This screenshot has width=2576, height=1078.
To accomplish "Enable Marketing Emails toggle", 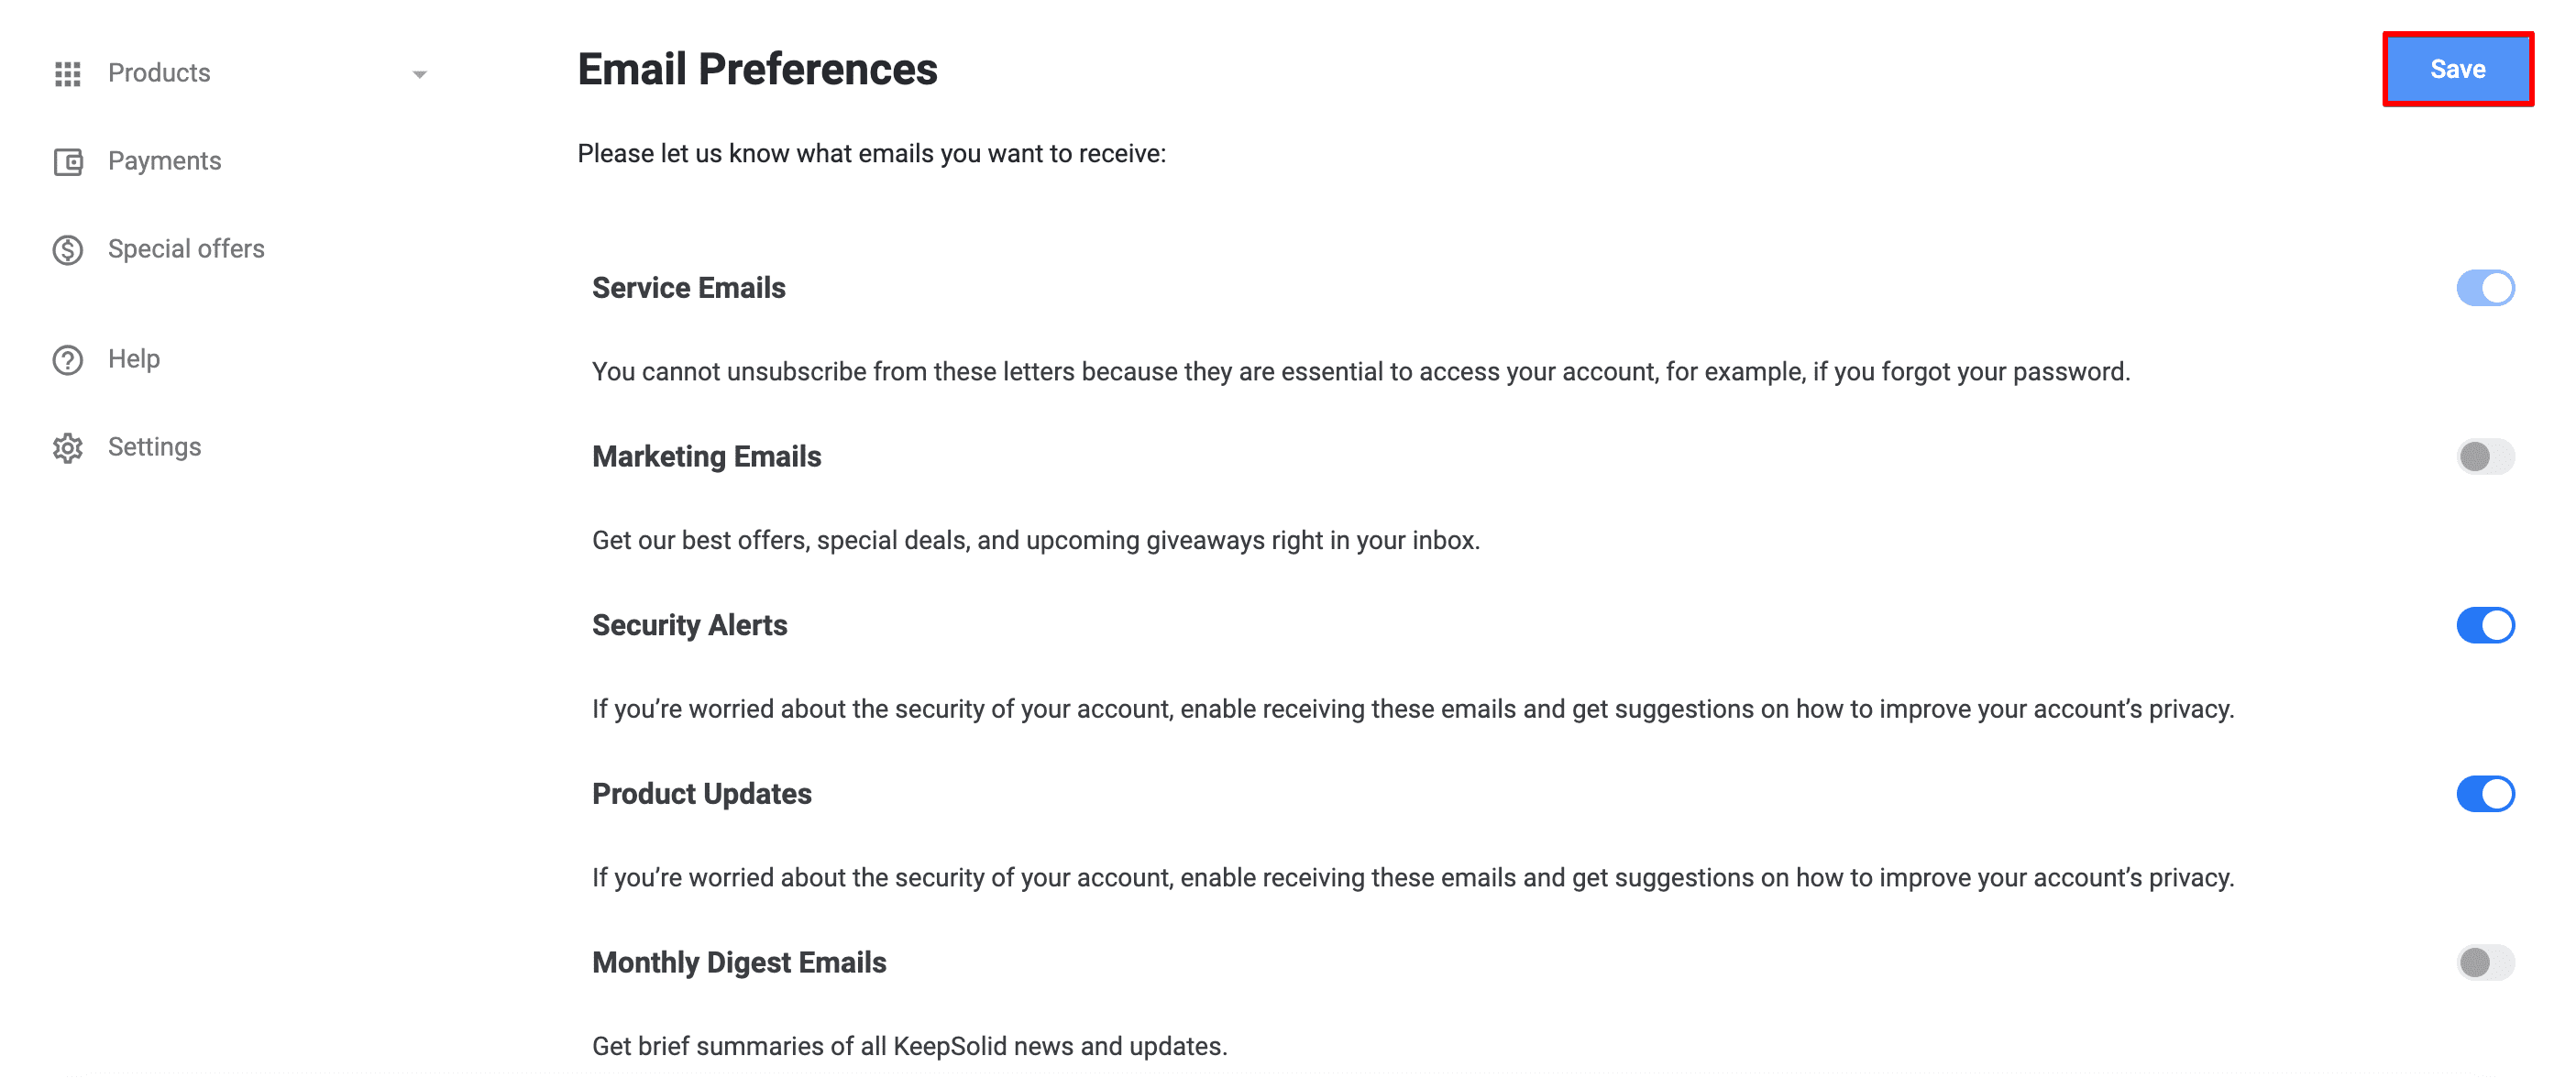I will [x=2484, y=457].
